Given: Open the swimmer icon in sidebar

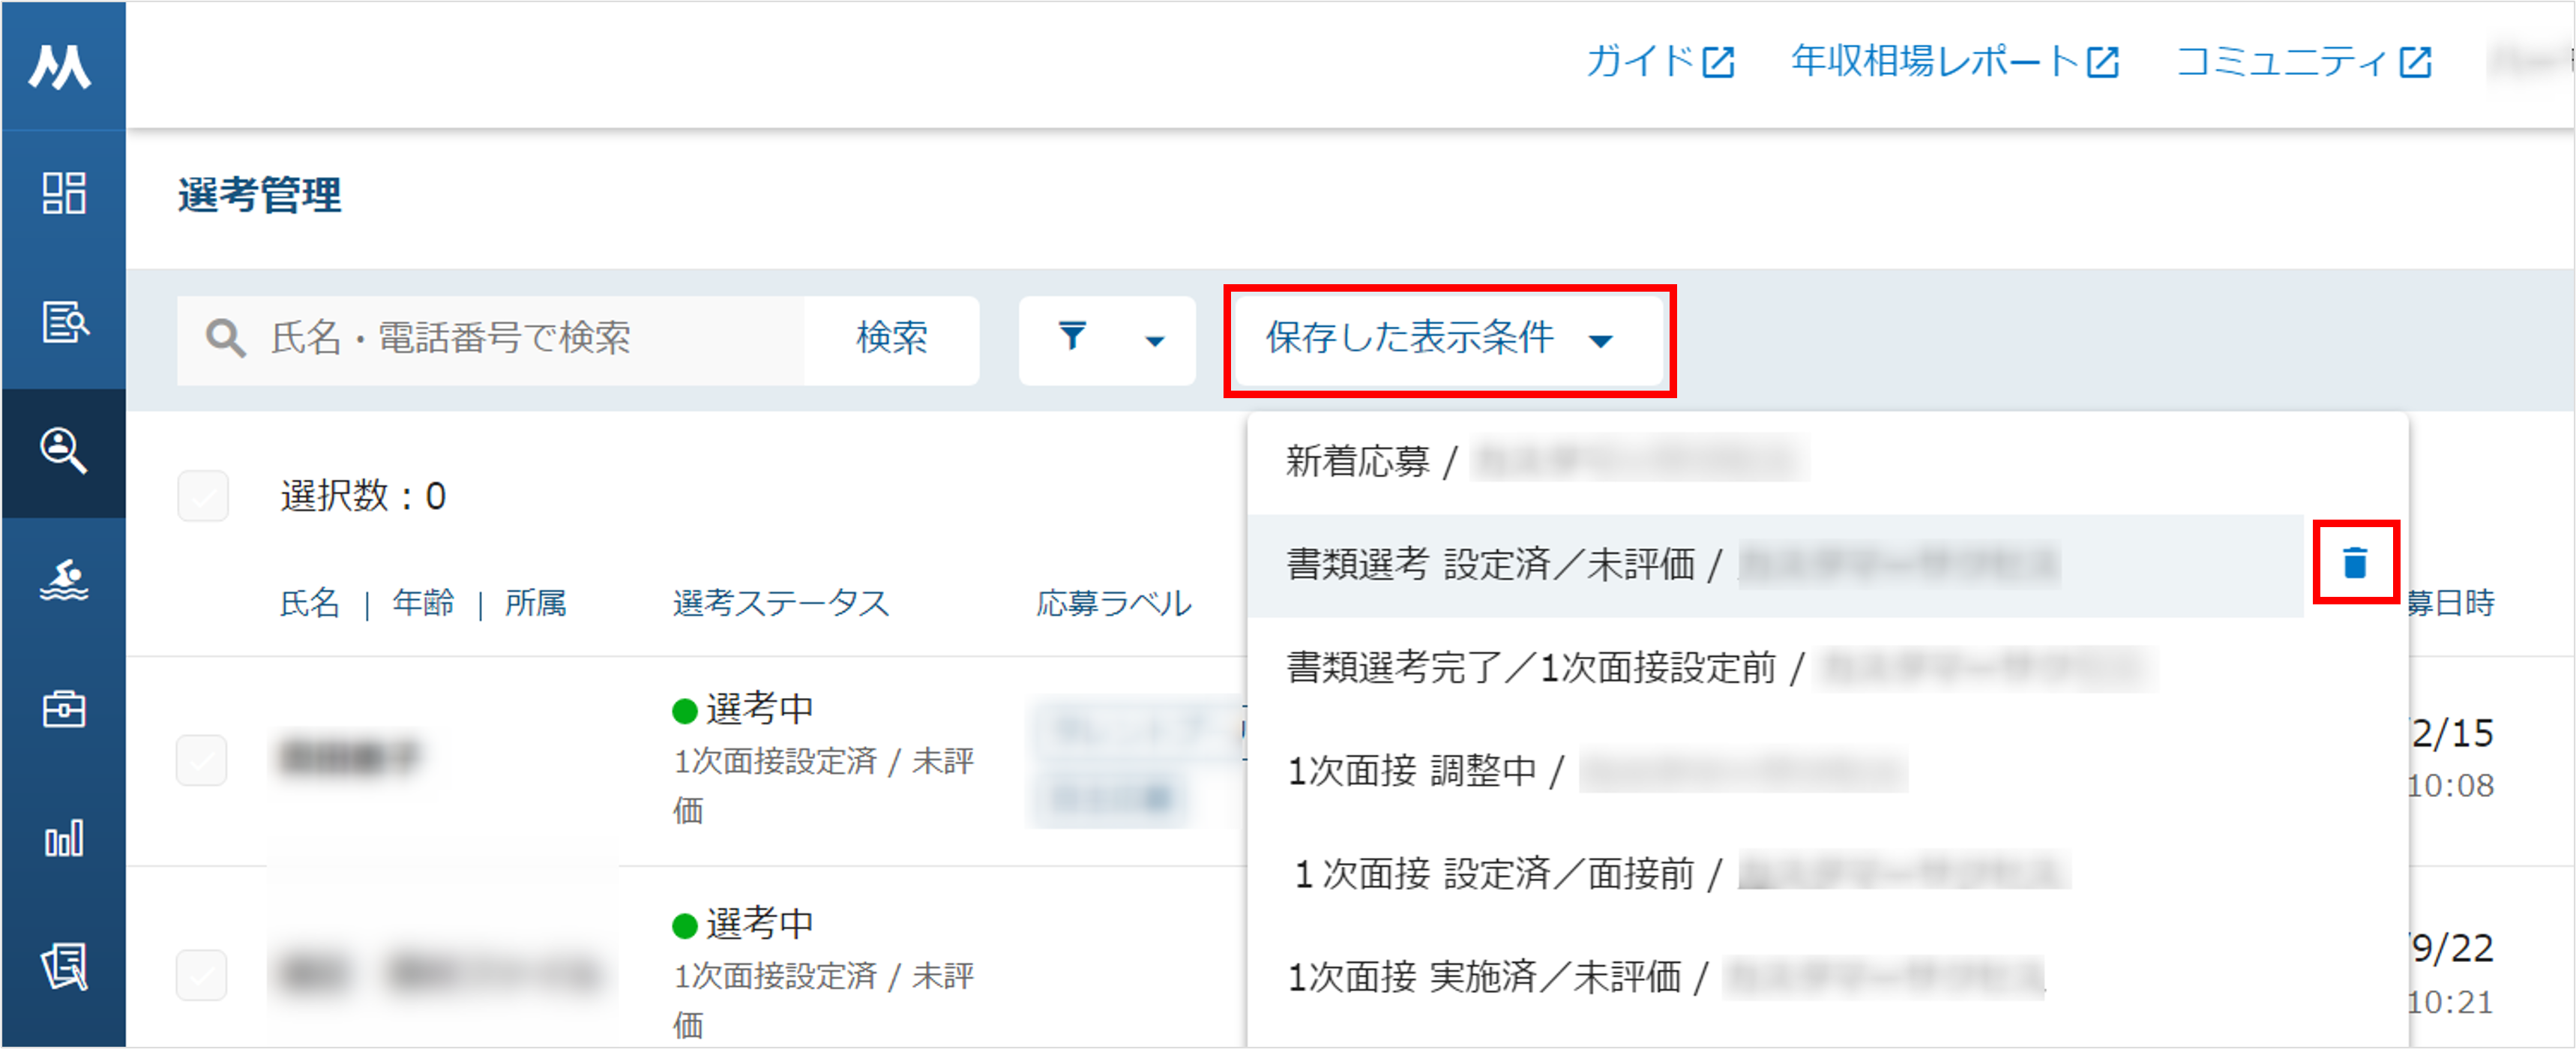Looking at the screenshot, I should tap(64, 580).
